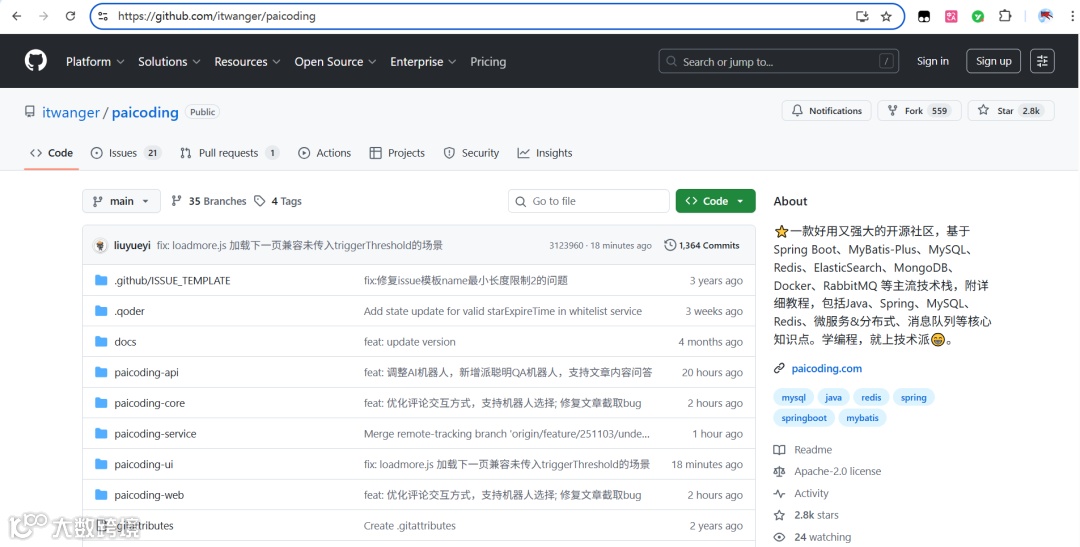The image size is (1080, 547).
Task: Go back with the browser back arrow
Action: coord(17,16)
